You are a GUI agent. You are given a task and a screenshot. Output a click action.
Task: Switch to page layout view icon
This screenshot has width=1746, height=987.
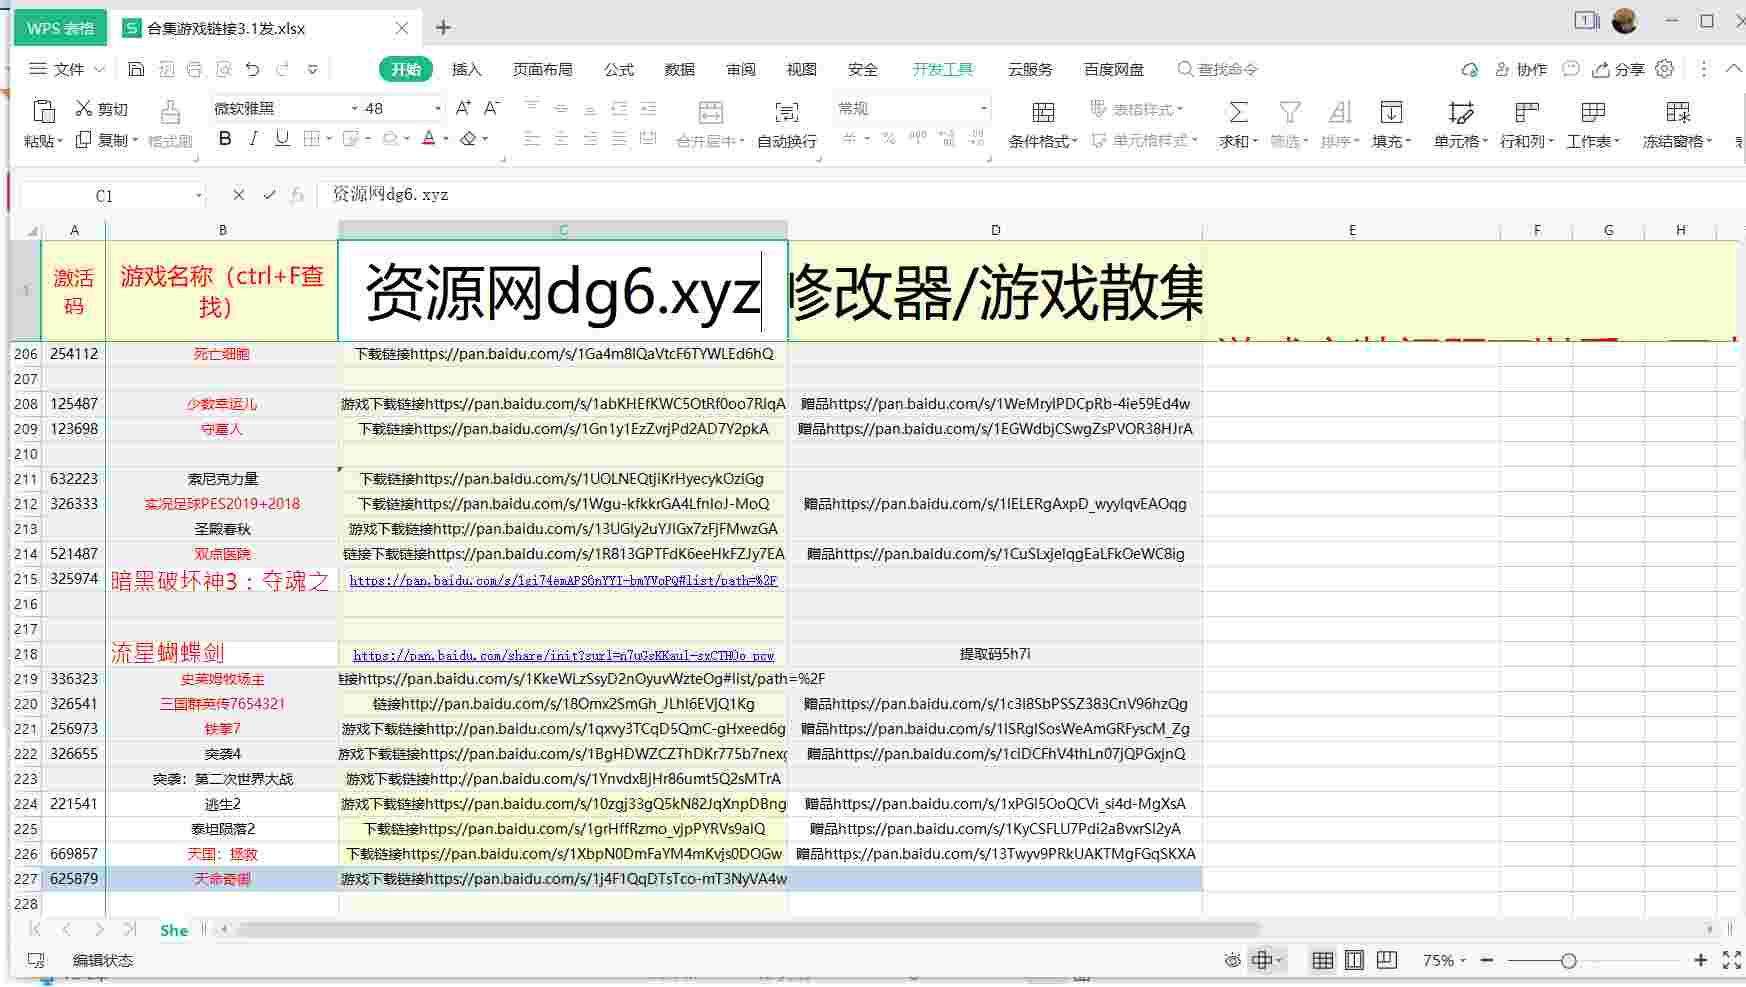[1354, 960]
